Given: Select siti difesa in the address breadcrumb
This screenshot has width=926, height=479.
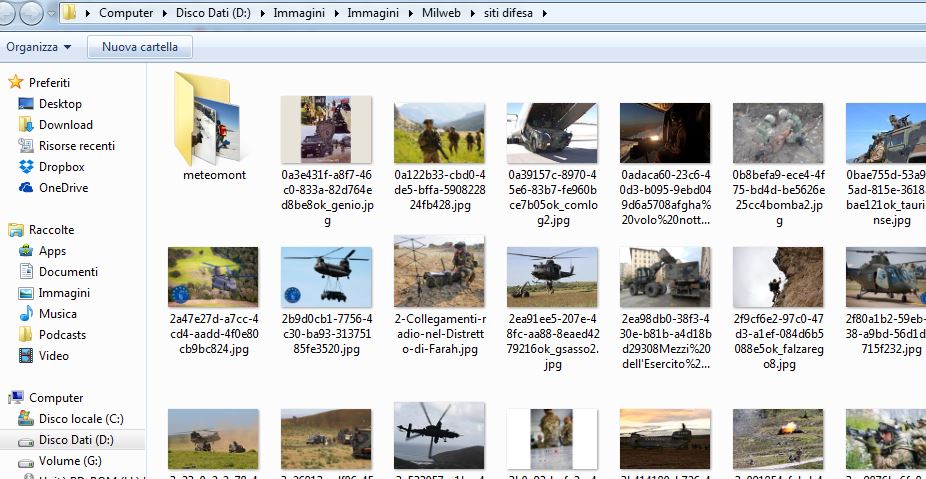Looking at the screenshot, I should (x=508, y=12).
